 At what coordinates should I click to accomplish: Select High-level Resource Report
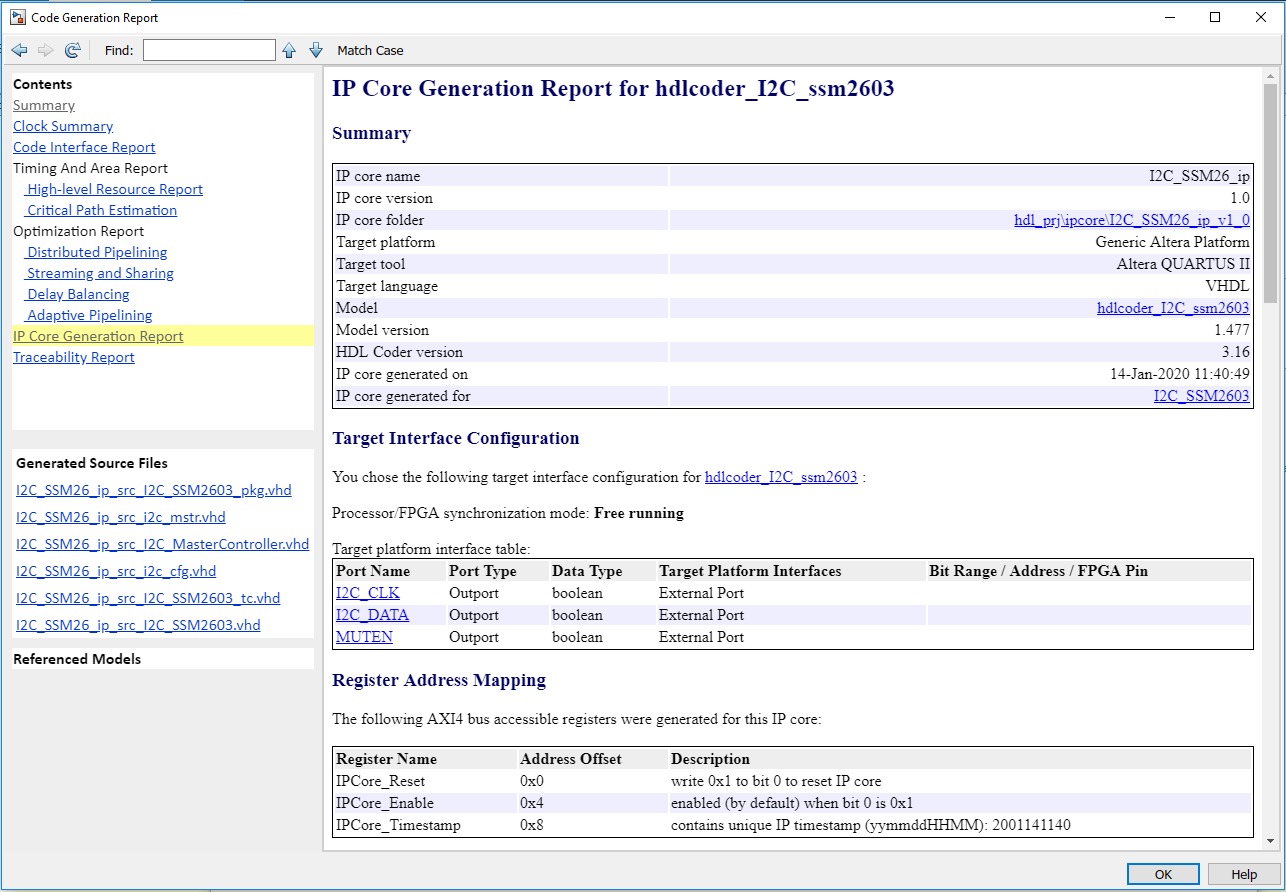click(x=115, y=189)
